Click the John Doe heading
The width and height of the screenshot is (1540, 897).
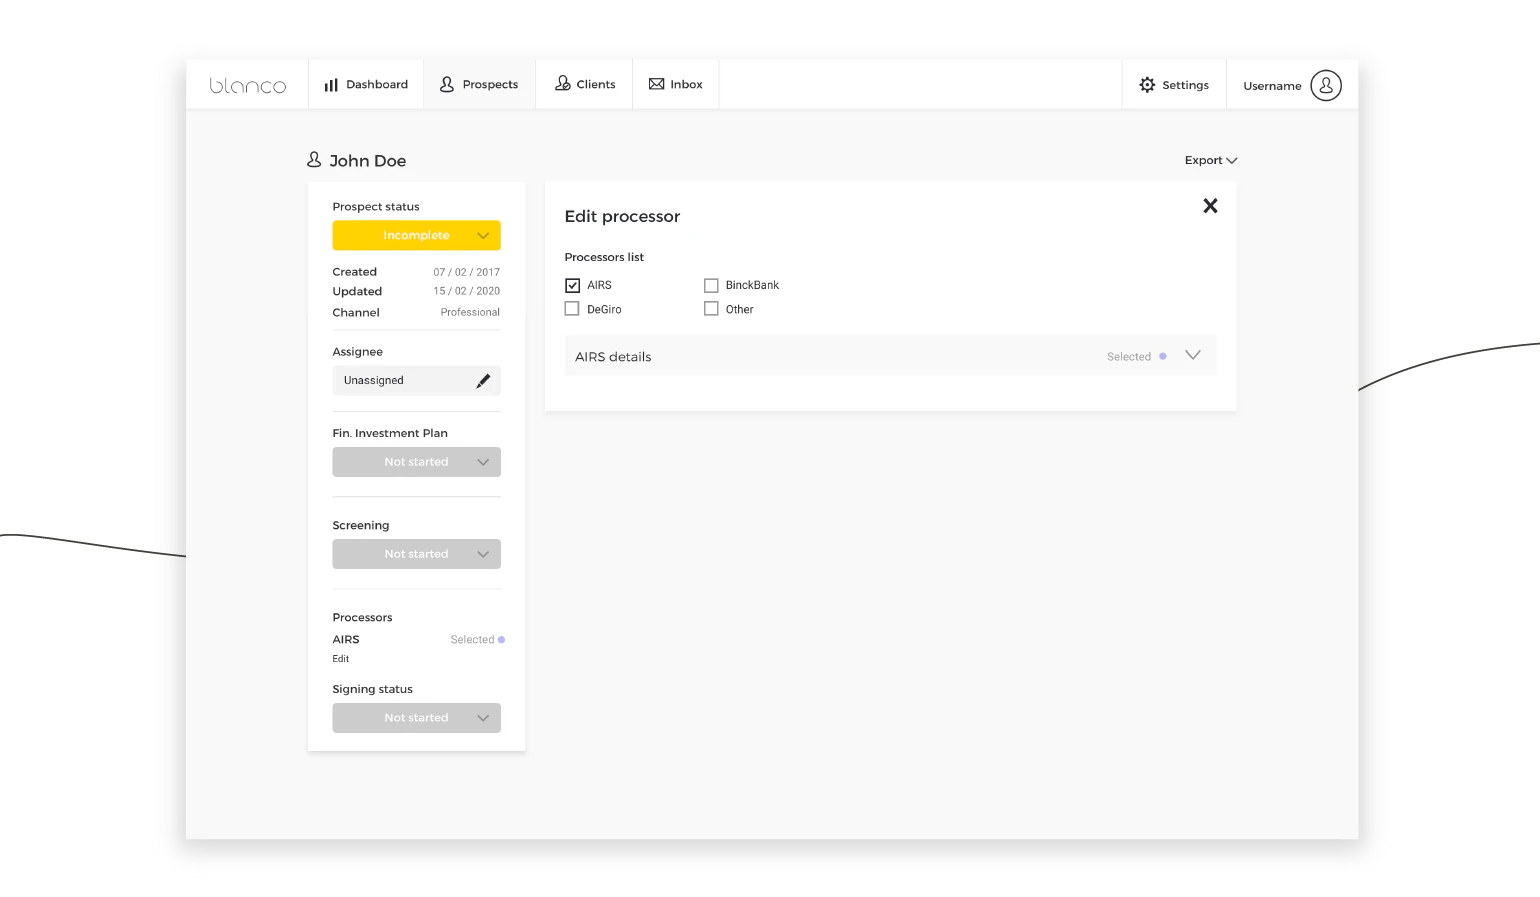(x=367, y=161)
